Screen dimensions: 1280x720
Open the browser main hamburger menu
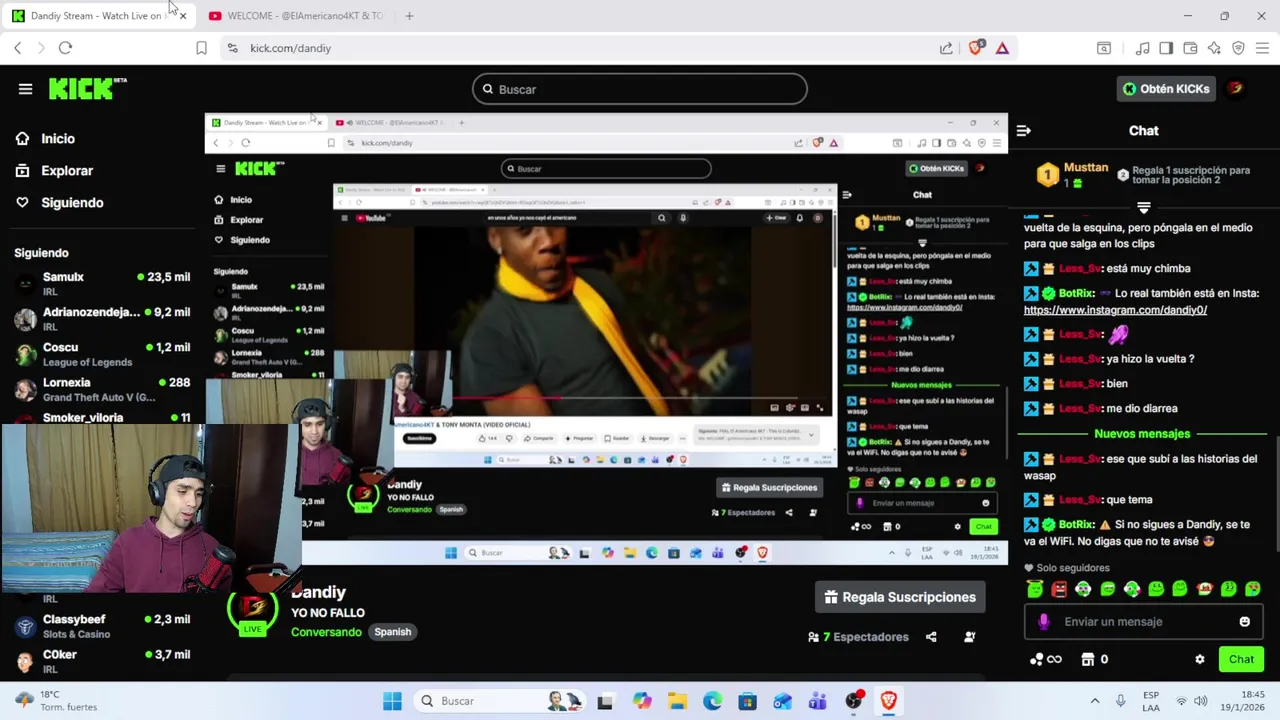pos(1262,48)
